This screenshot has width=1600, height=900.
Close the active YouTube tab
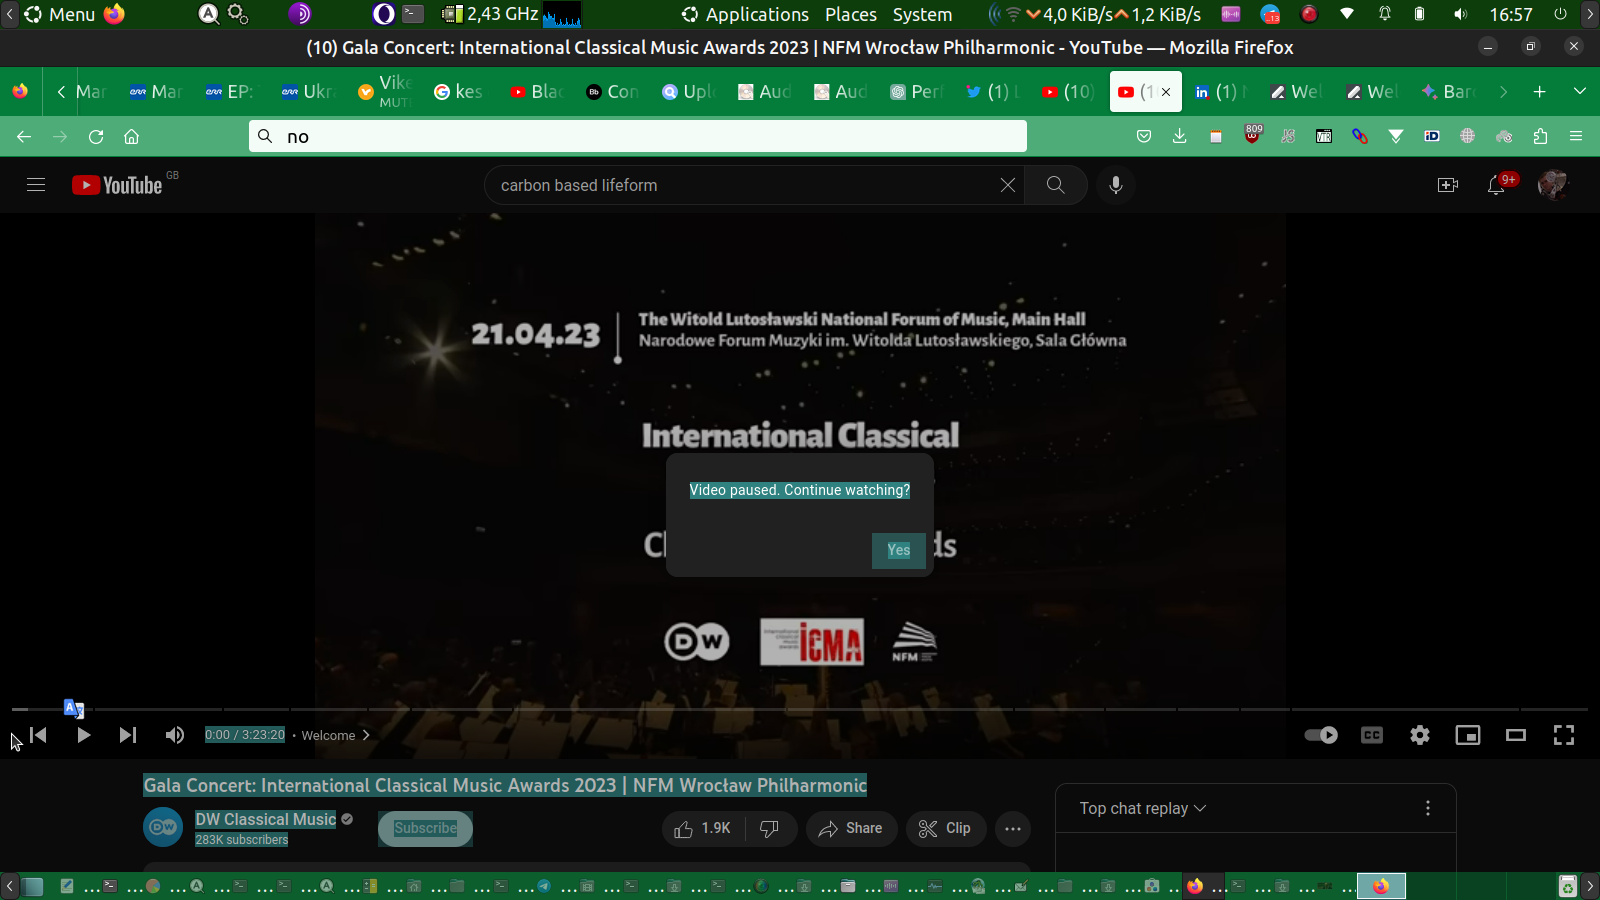click(x=1166, y=92)
